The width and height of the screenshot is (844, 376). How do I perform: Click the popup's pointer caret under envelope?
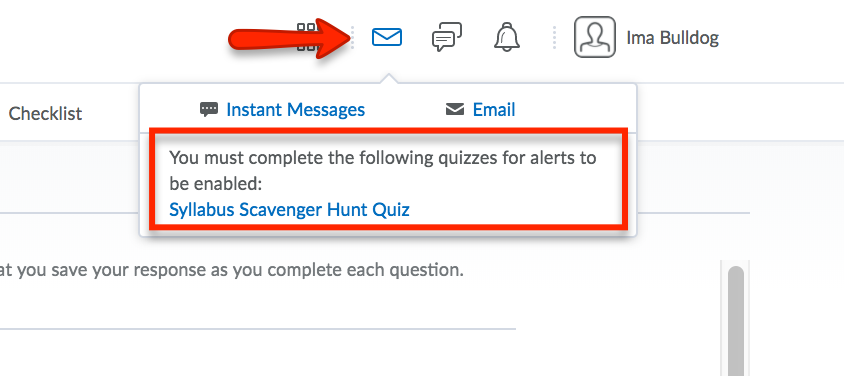pyautogui.click(x=387, y=79)
